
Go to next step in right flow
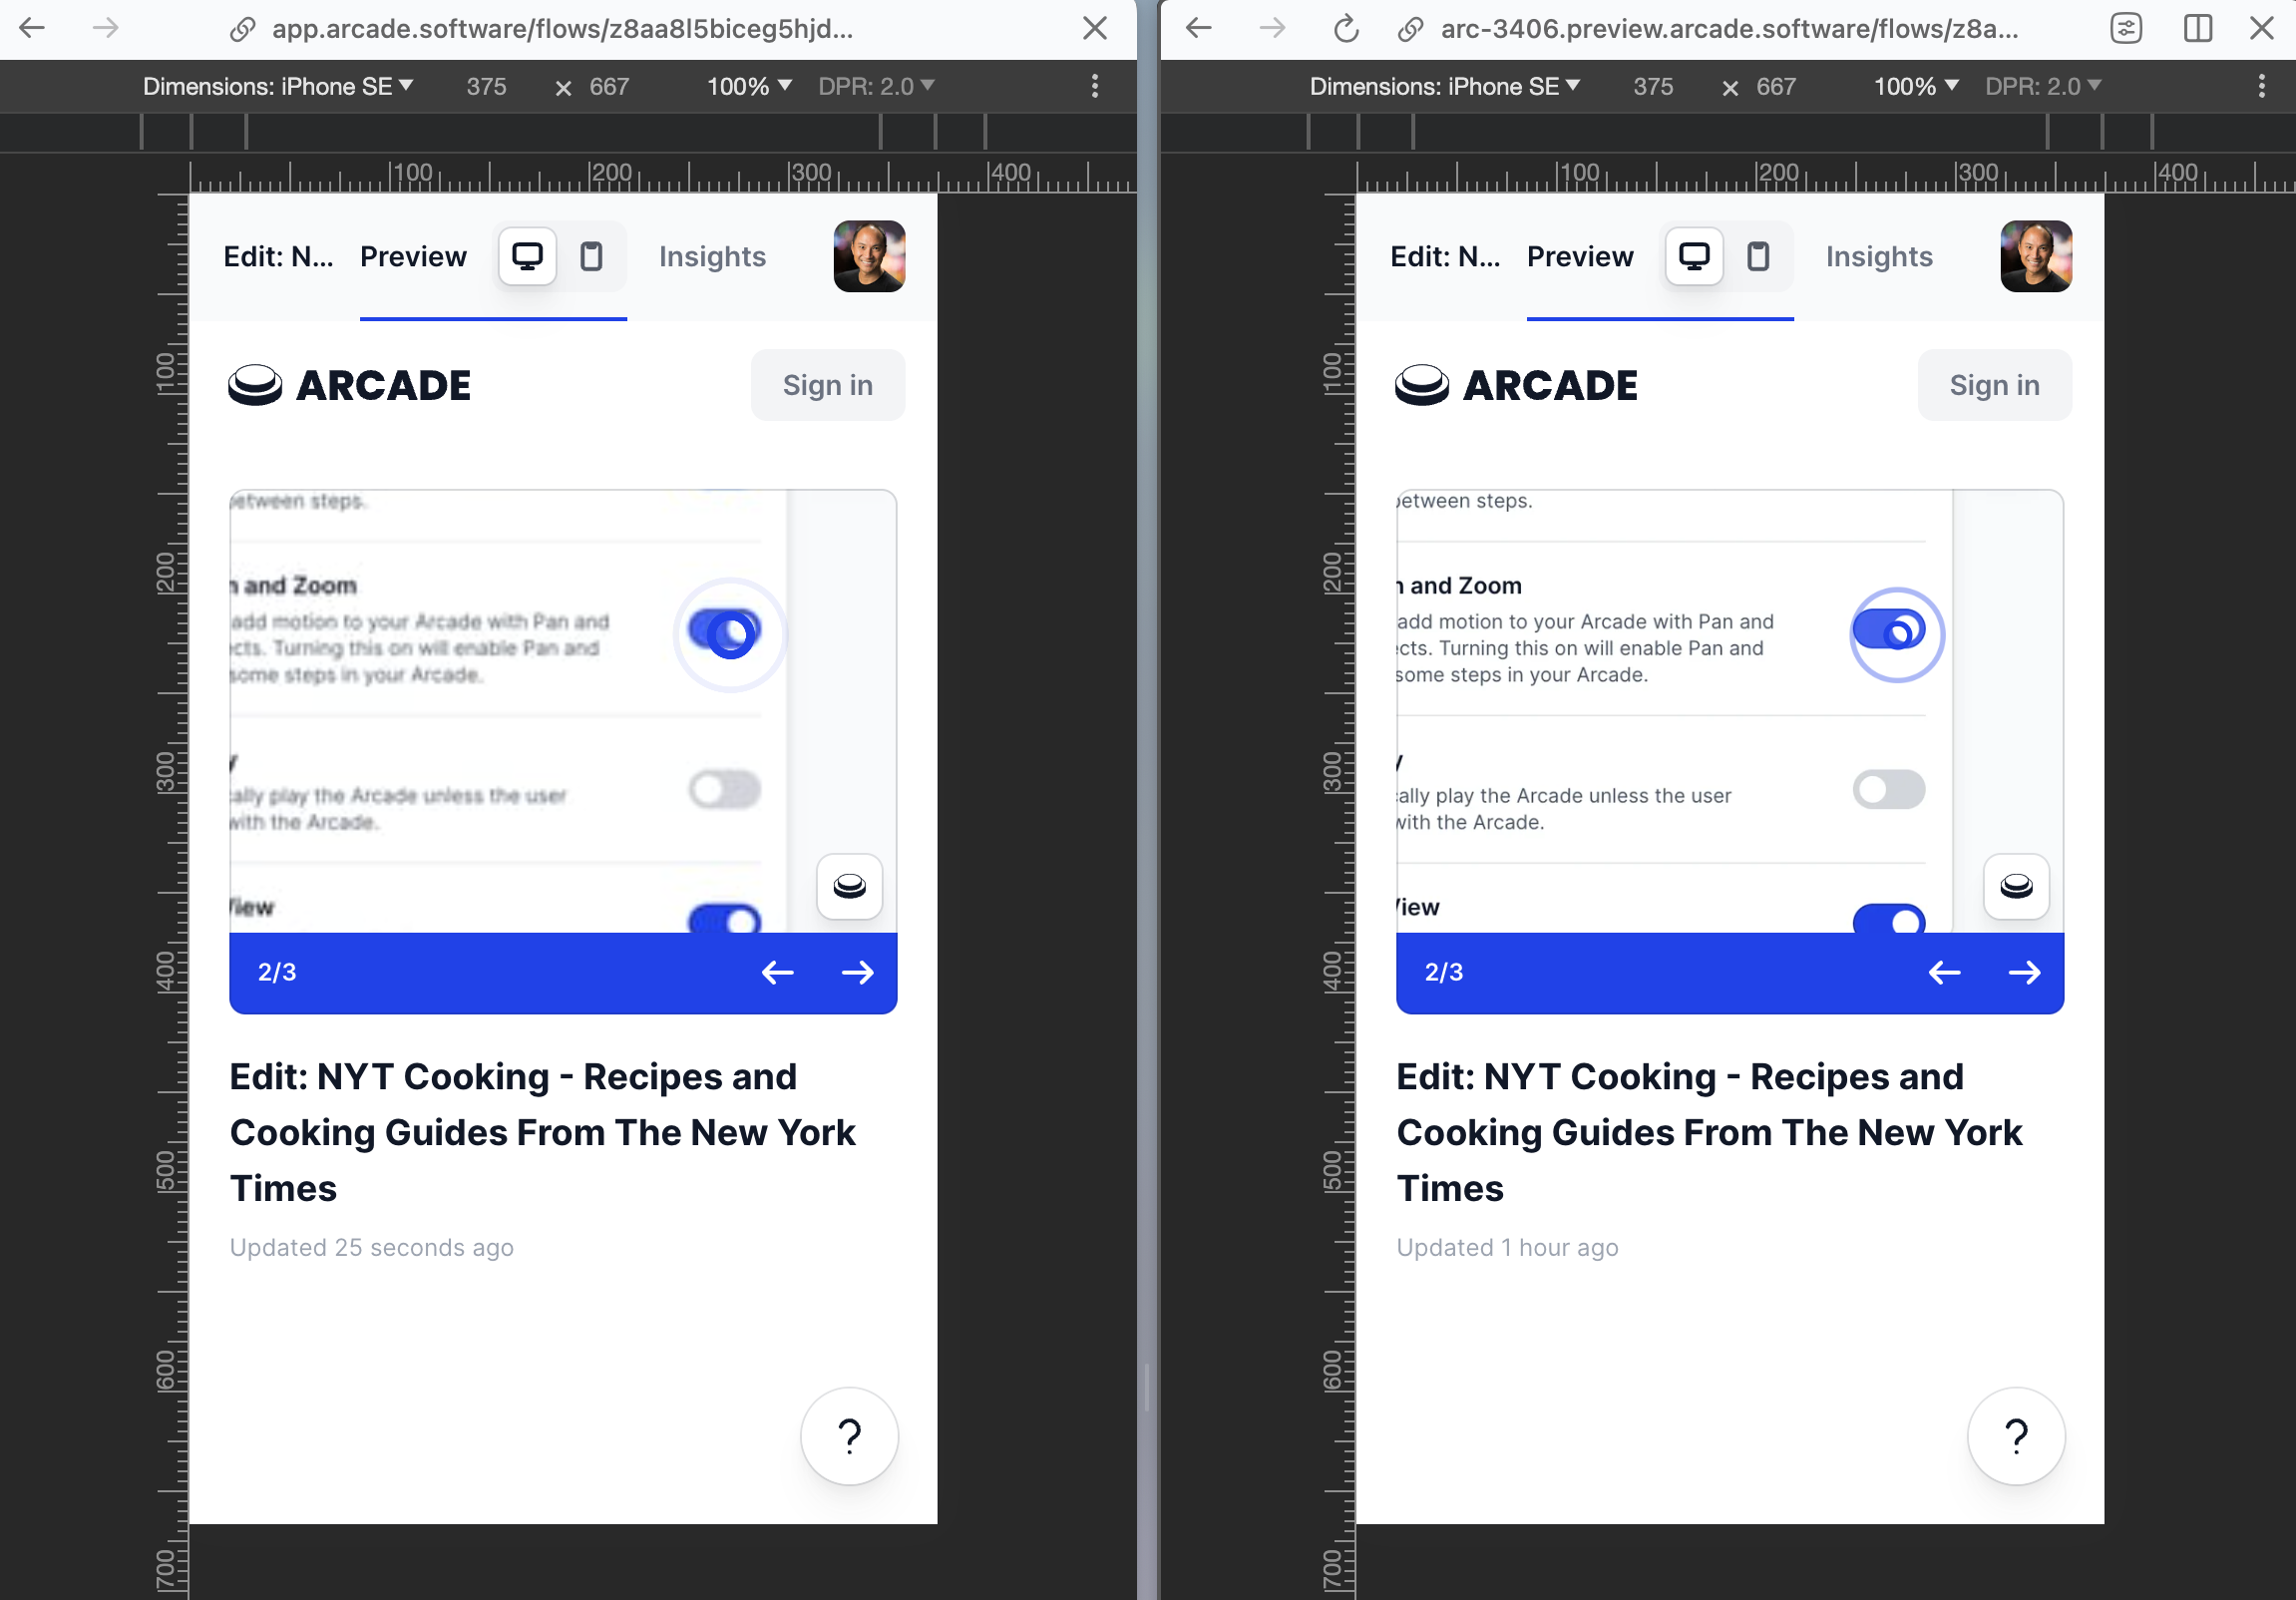click(2024, 972)
